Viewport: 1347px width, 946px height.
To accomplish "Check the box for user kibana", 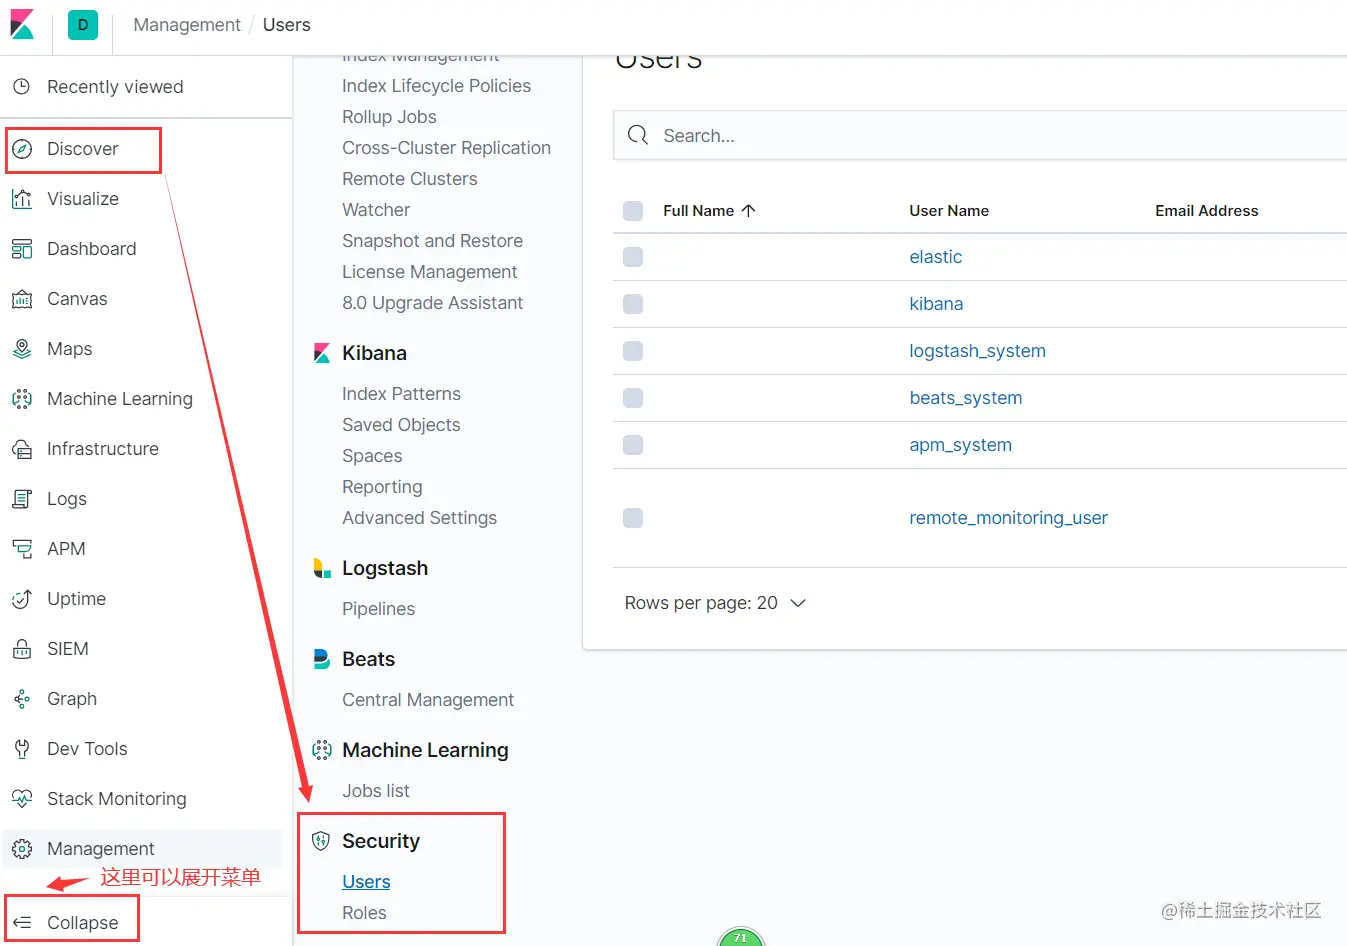I will [x=633, y=304].
